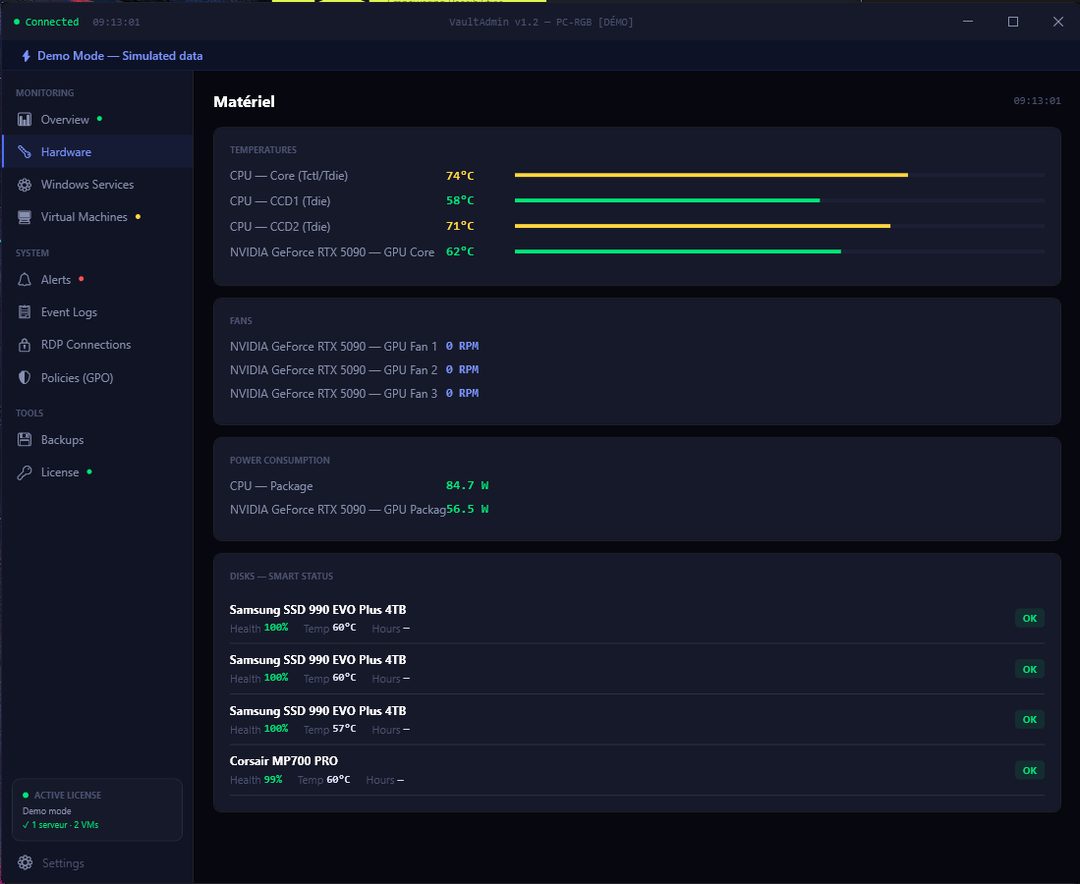Click the VaultAdmin v1.2 window title
This screenshot has height=884, width=1080.
tap(541, 22)
